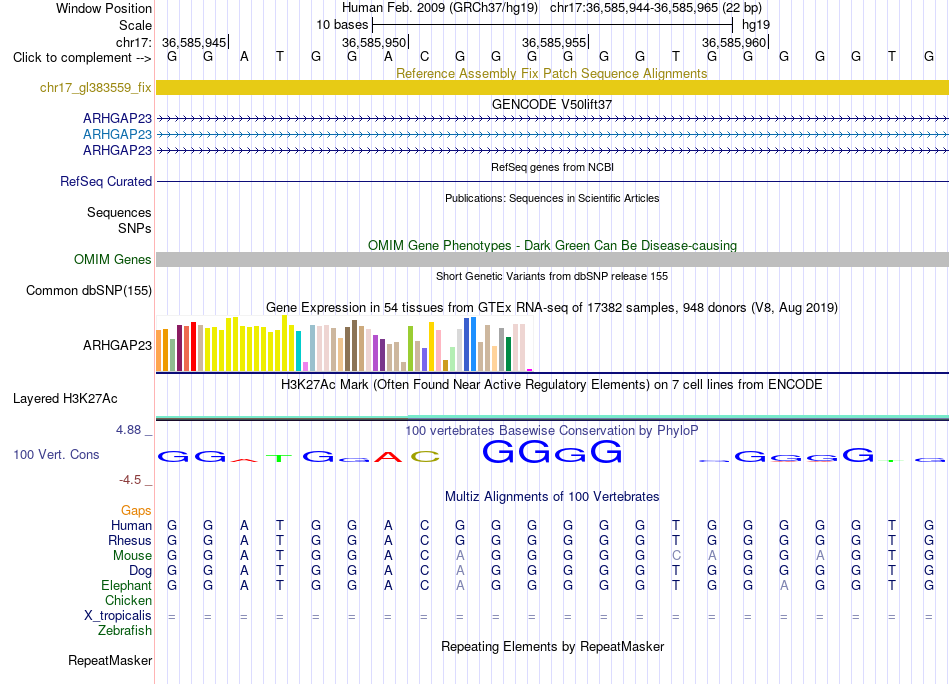The height and width of the screenshot is (684, 950).
Task: Select the "X_tropicalis" alignment row label
Action: coord(118,616)
